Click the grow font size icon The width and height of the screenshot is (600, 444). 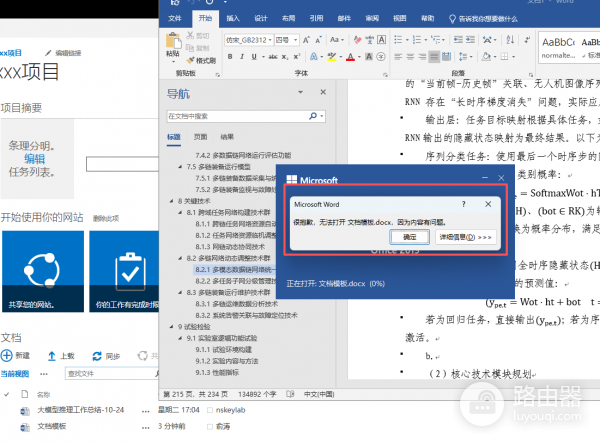(x=306, y=40)
